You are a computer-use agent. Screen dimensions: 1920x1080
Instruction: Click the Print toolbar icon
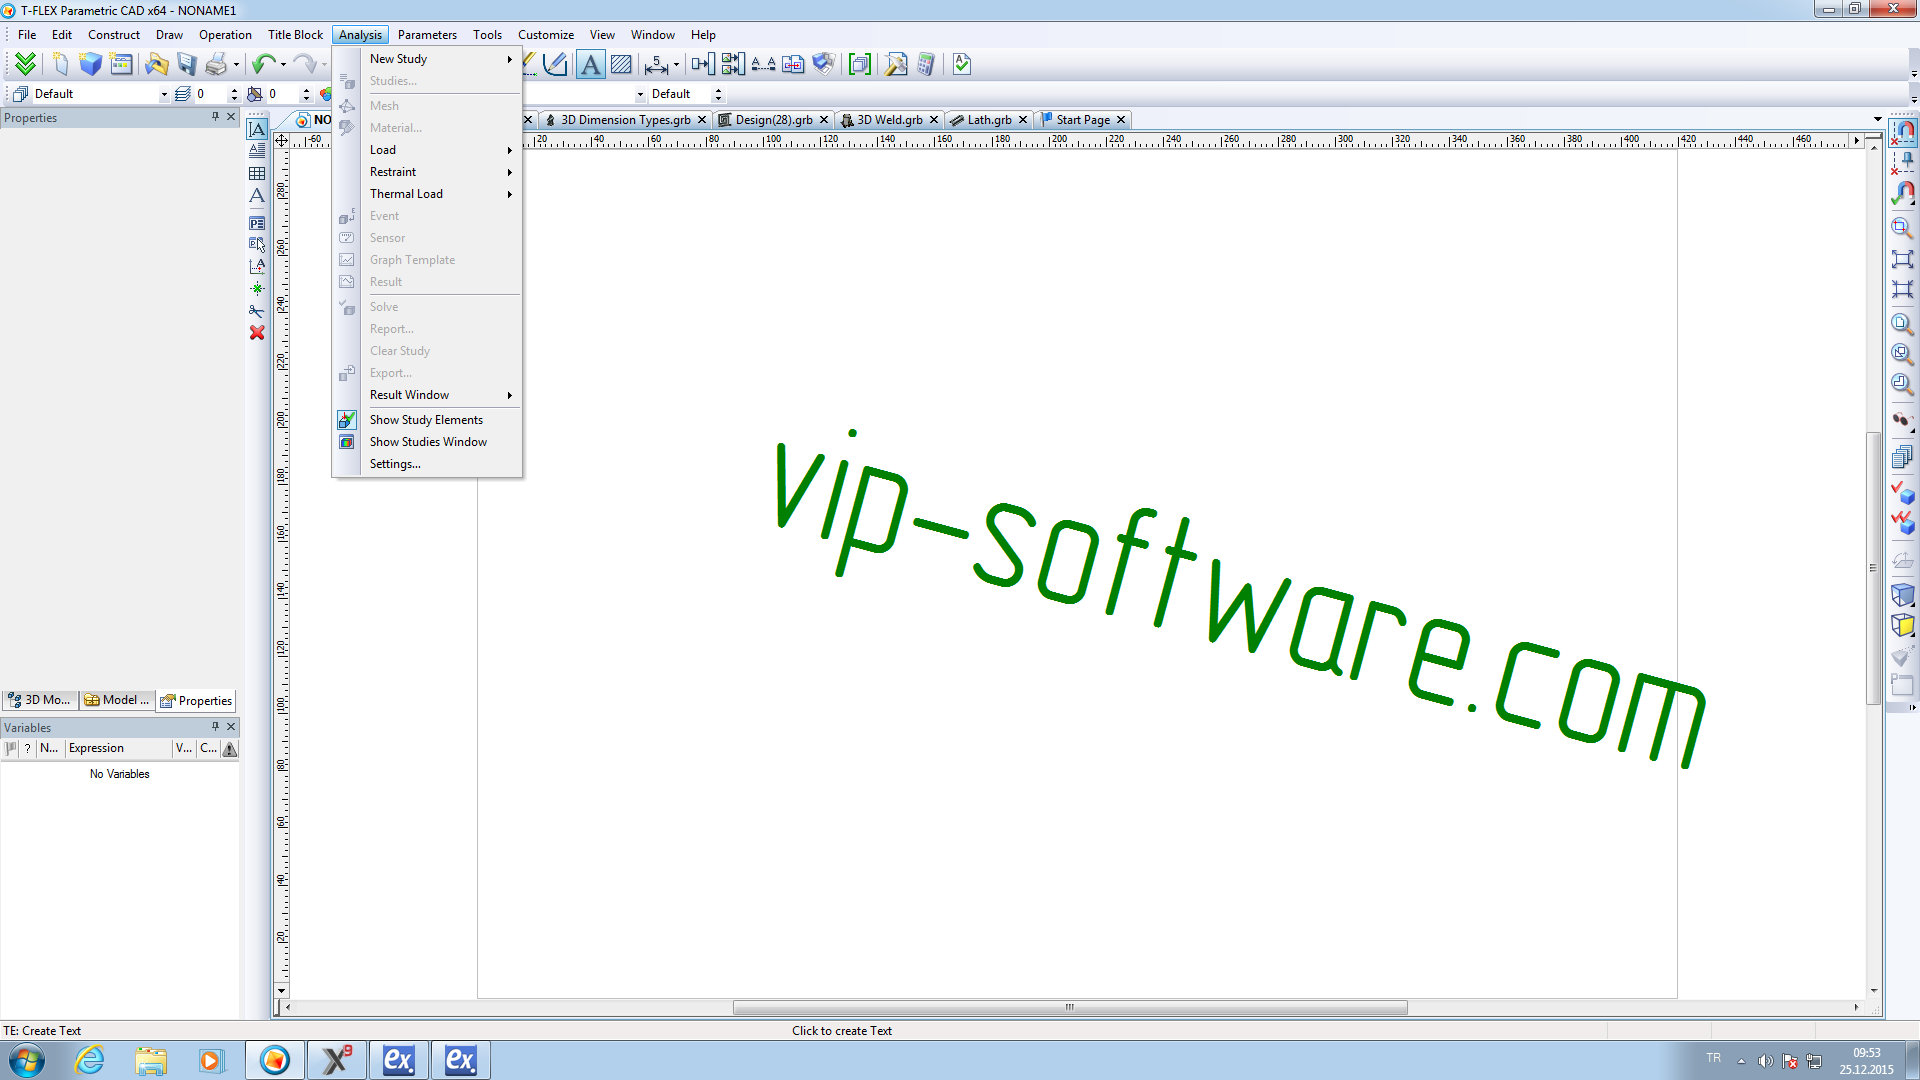click(214, 63)
